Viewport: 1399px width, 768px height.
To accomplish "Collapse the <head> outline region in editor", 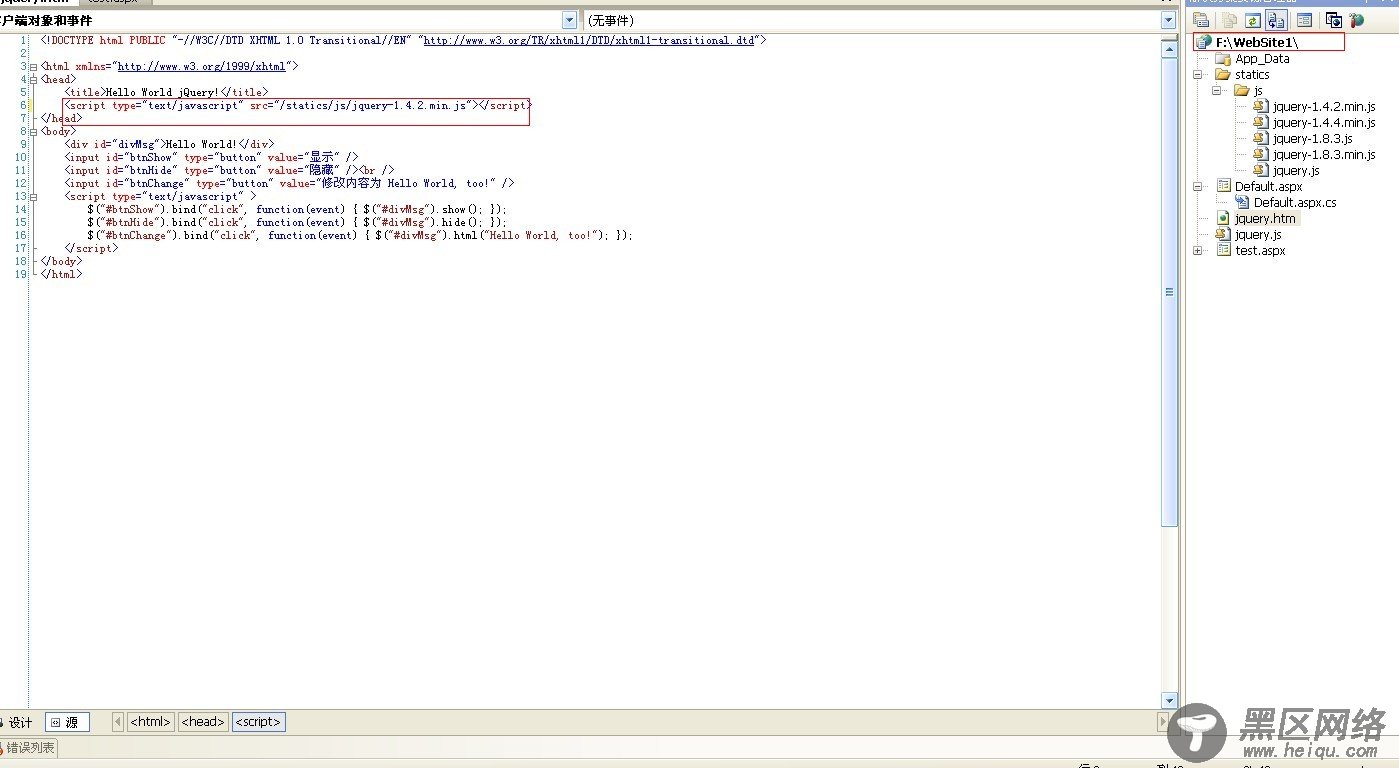I will pyautogui.click(x=35, y=79).
